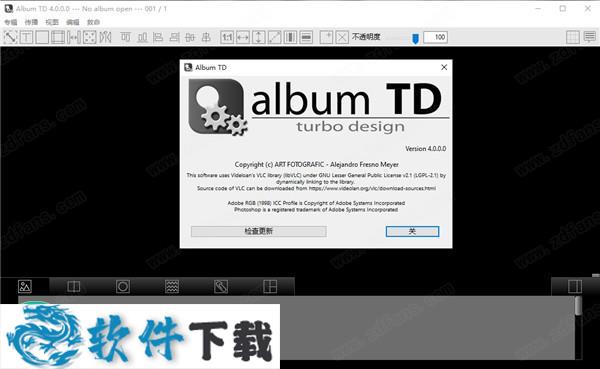Click the notes panel icon at toolbar right

(590, 37)
